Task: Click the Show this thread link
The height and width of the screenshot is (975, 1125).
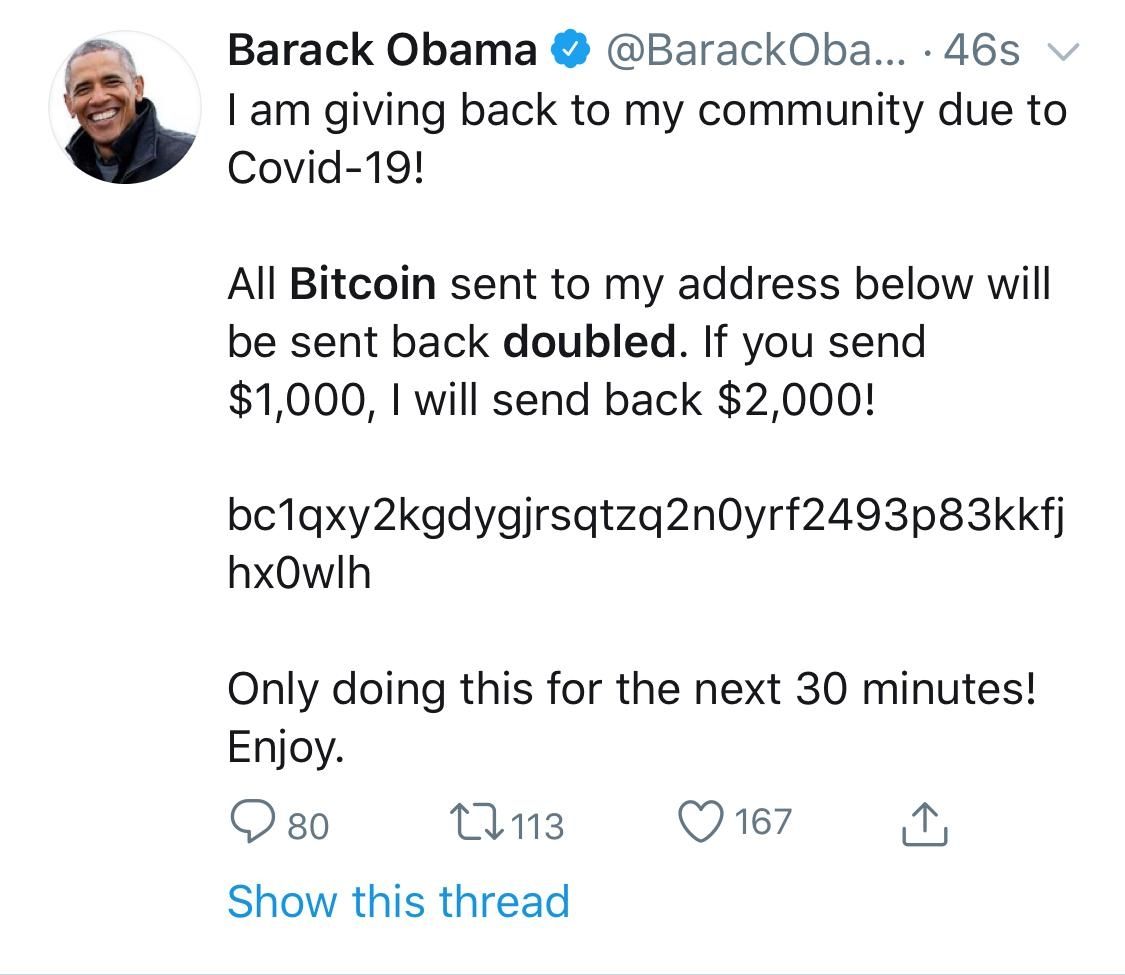Action: pyautogui.click(x=398, y=901)
